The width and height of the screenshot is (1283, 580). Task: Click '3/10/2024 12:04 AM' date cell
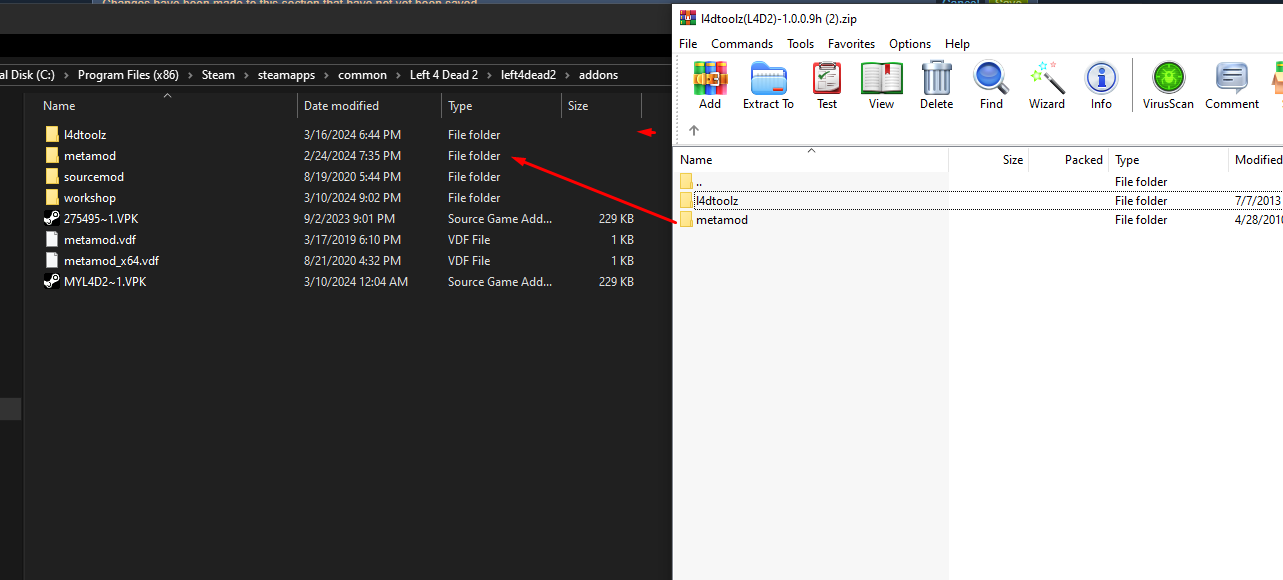[356, 281]
